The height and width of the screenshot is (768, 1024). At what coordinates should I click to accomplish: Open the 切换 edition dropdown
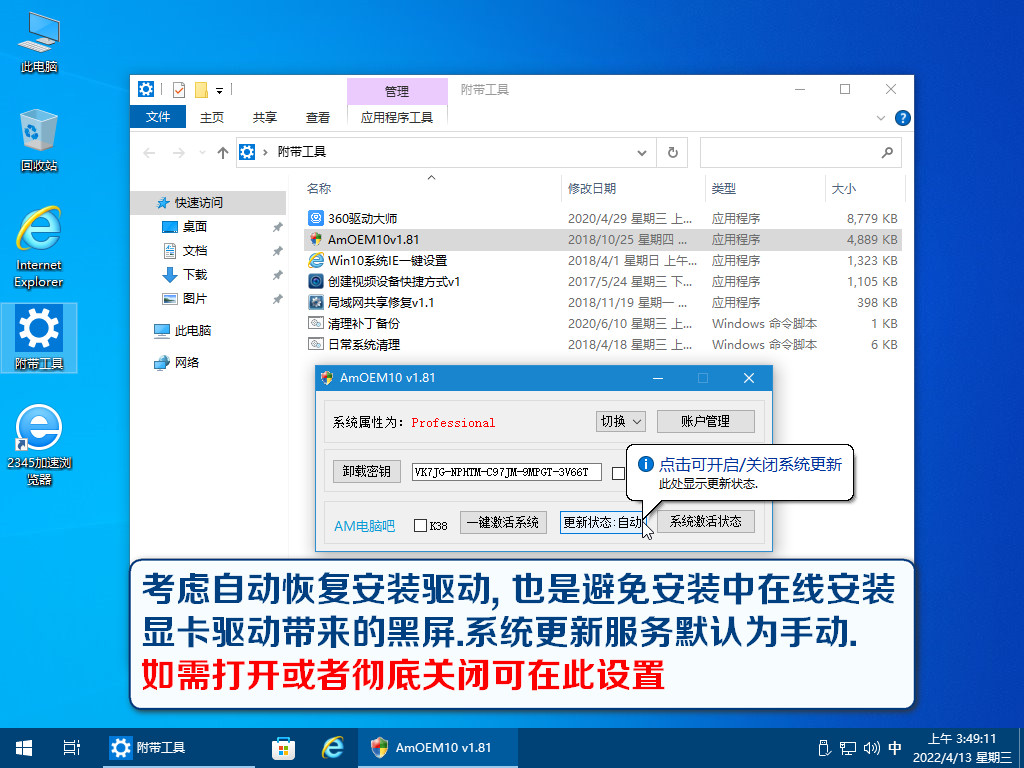point(620,421)
